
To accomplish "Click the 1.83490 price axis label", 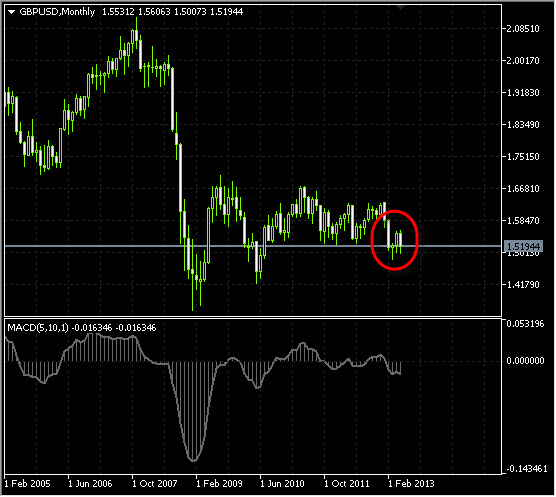I will pyautogui.click(x=523, y=125).
